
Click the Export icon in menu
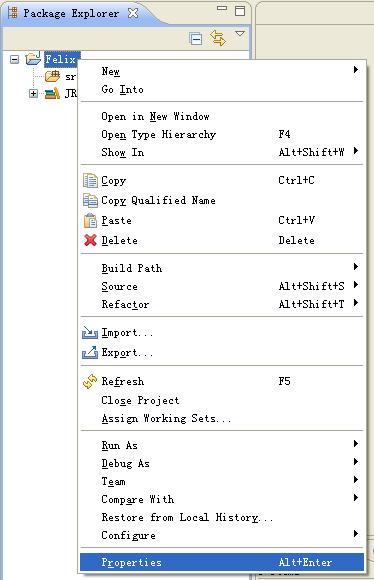pyautogui.click(x=90, y=352)
